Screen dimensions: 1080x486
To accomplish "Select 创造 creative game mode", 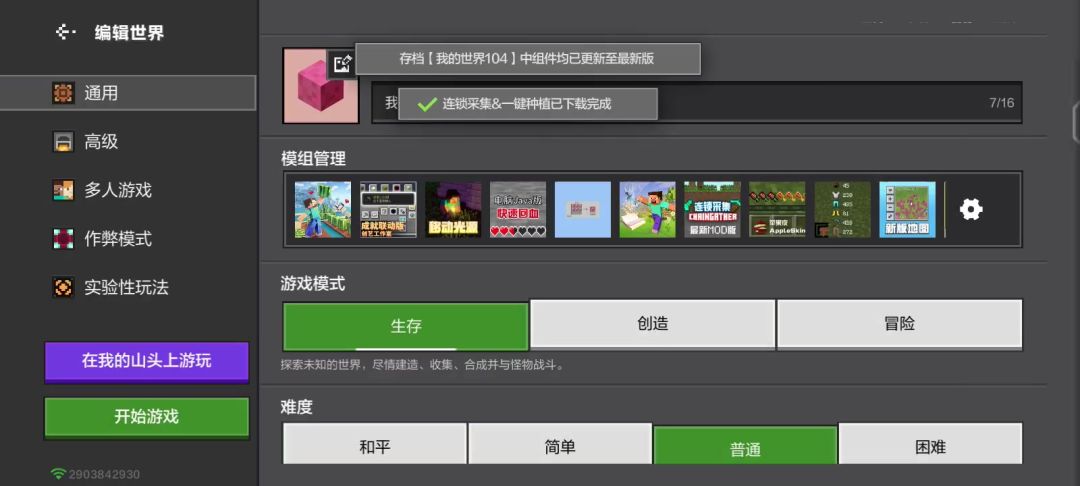I will [x=653, y=324].
